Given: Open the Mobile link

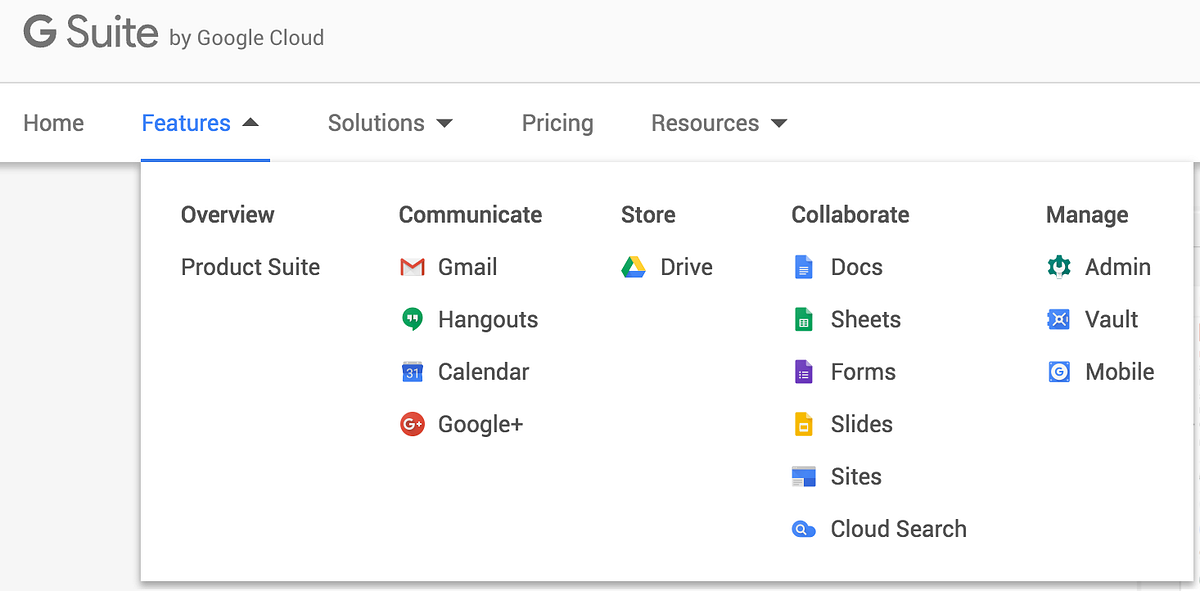Looking at the screenshot, I should [x=1119, y=372].
